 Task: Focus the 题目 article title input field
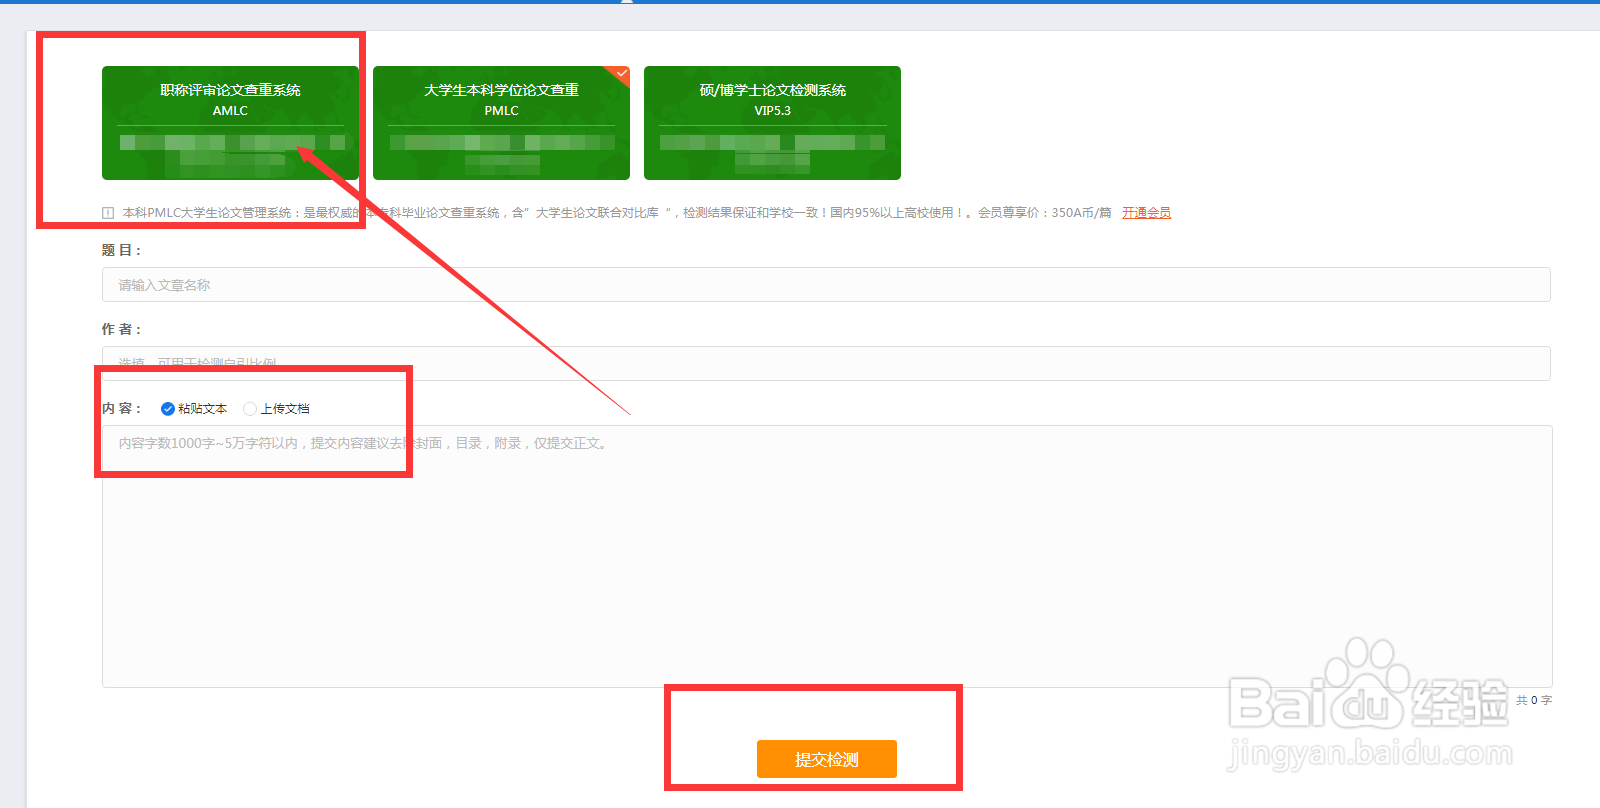[x=826, y=285]
